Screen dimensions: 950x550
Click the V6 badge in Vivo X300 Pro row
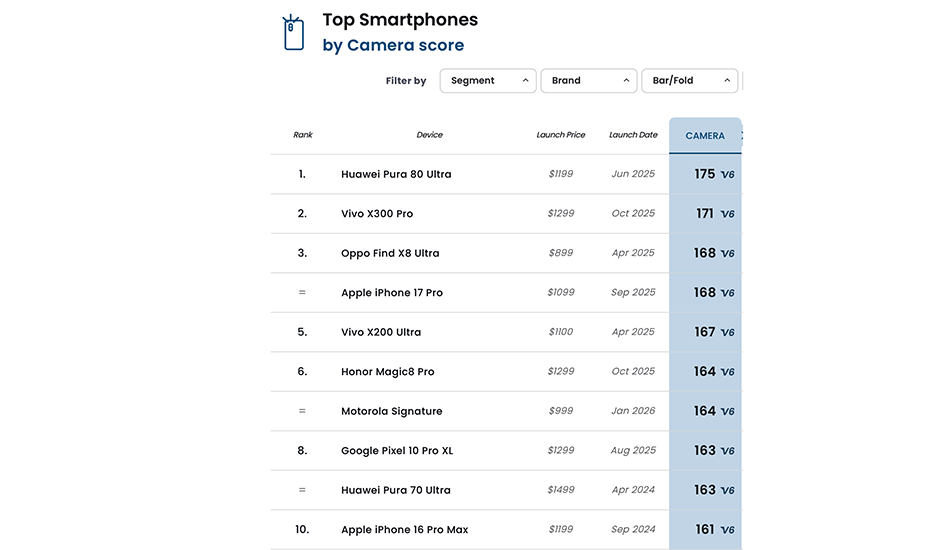tap(727, 214)
